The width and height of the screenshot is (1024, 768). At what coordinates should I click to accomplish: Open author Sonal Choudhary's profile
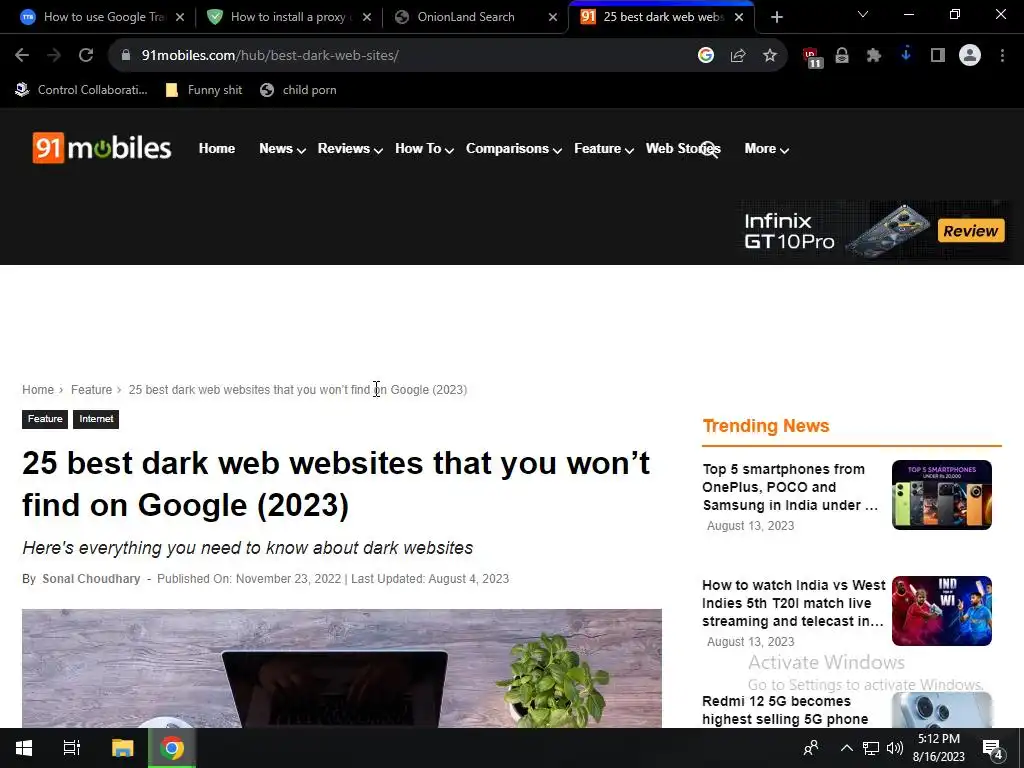[x=91, y=579]
